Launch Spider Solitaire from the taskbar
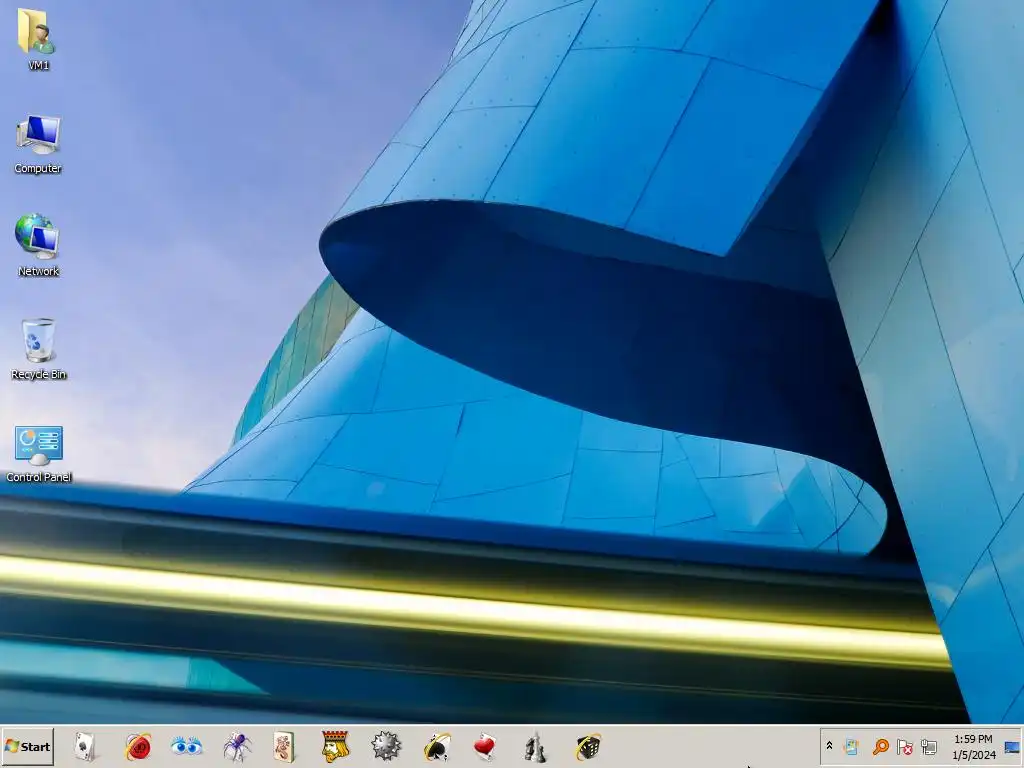 (236, 746)
